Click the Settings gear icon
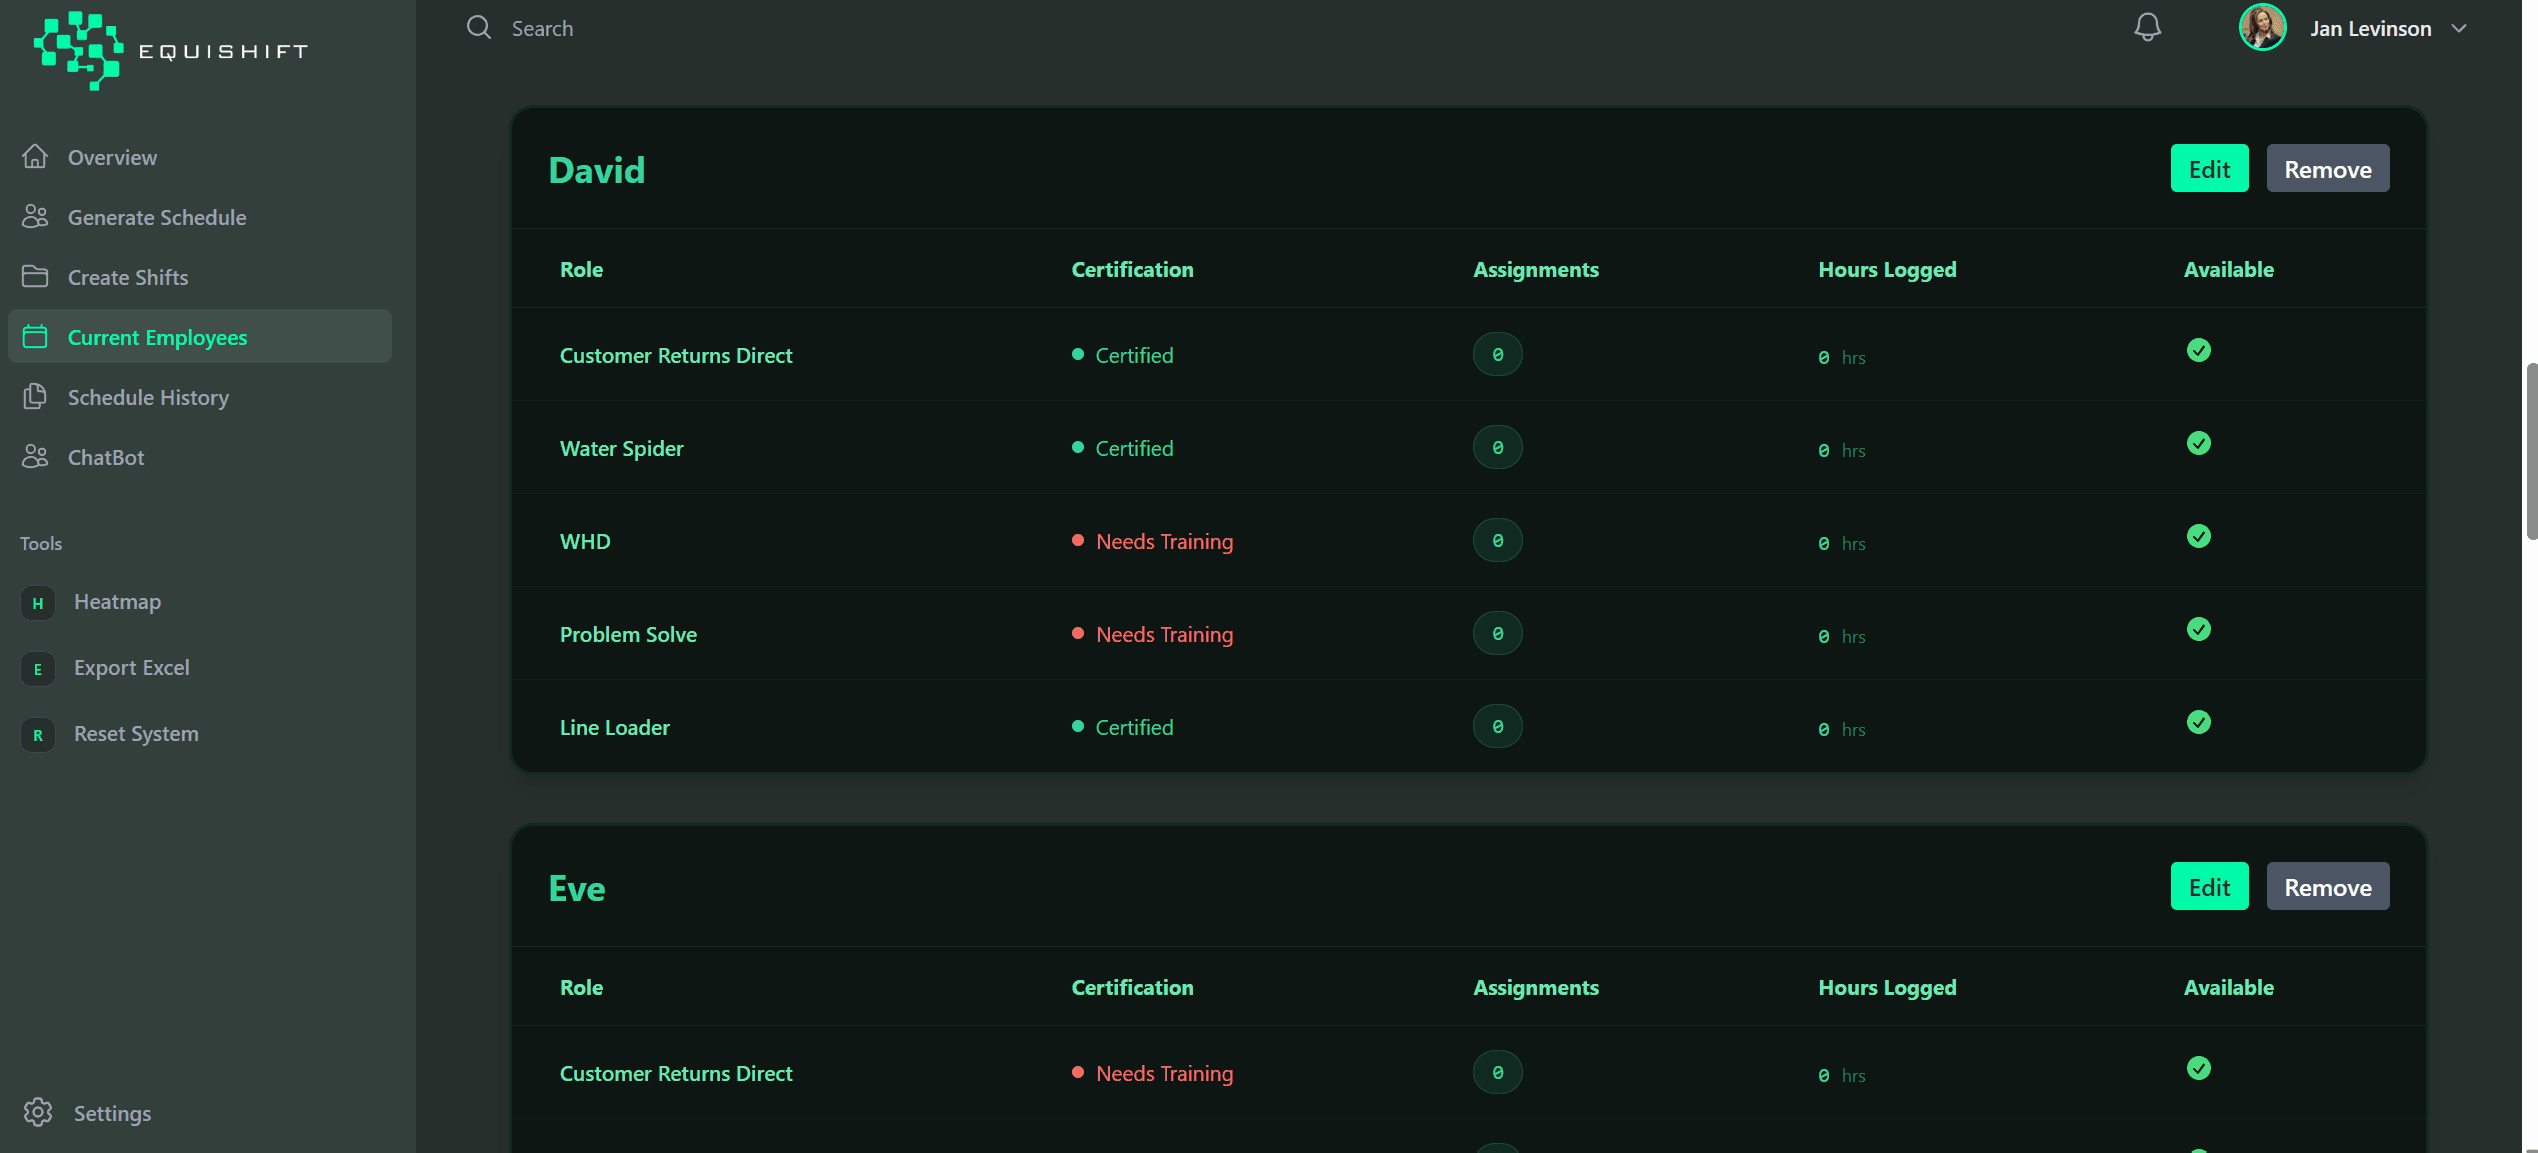2538x1153 pixels. [x=38, y=1112]
